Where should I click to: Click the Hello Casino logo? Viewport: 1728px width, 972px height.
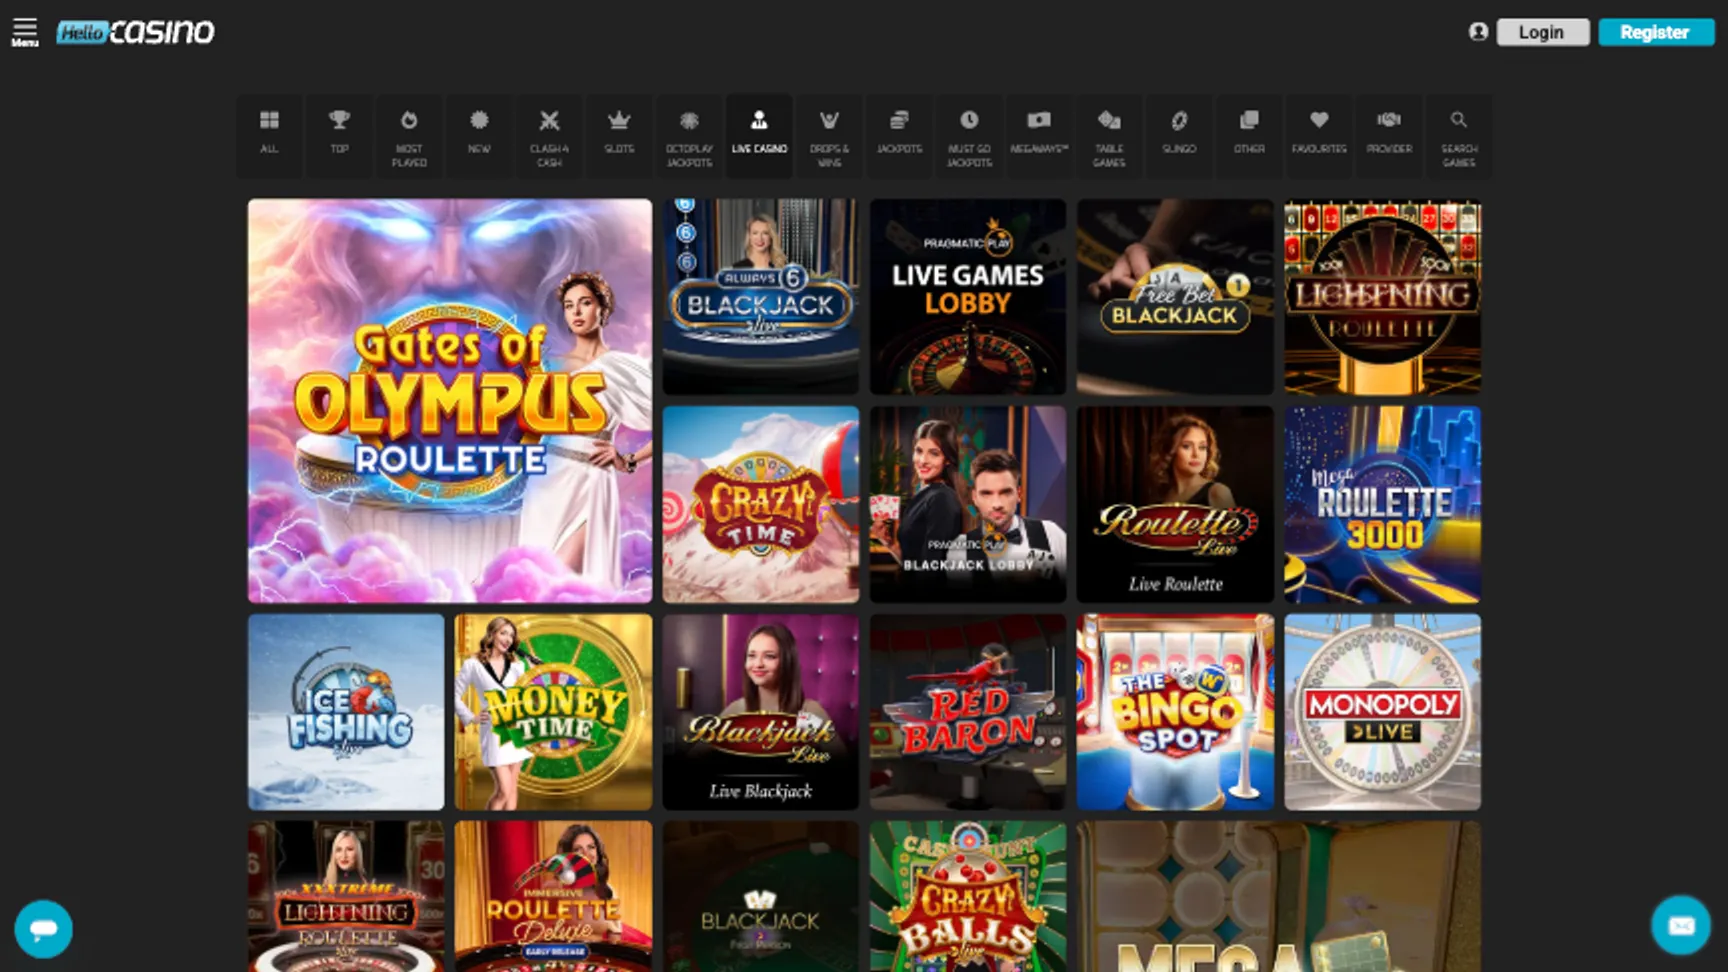pos(135,32)
